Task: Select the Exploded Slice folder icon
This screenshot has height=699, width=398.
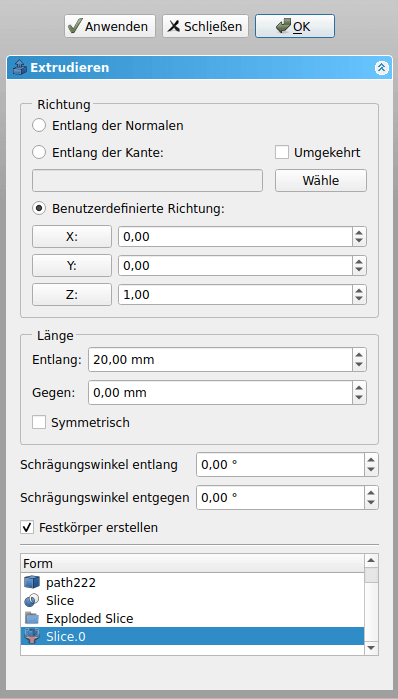Action: coord(32,619)
